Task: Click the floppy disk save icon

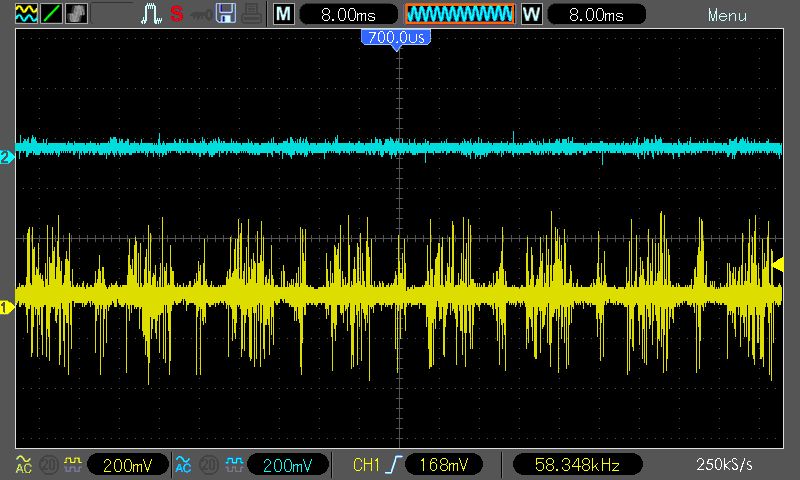Action: click(226, 15)
